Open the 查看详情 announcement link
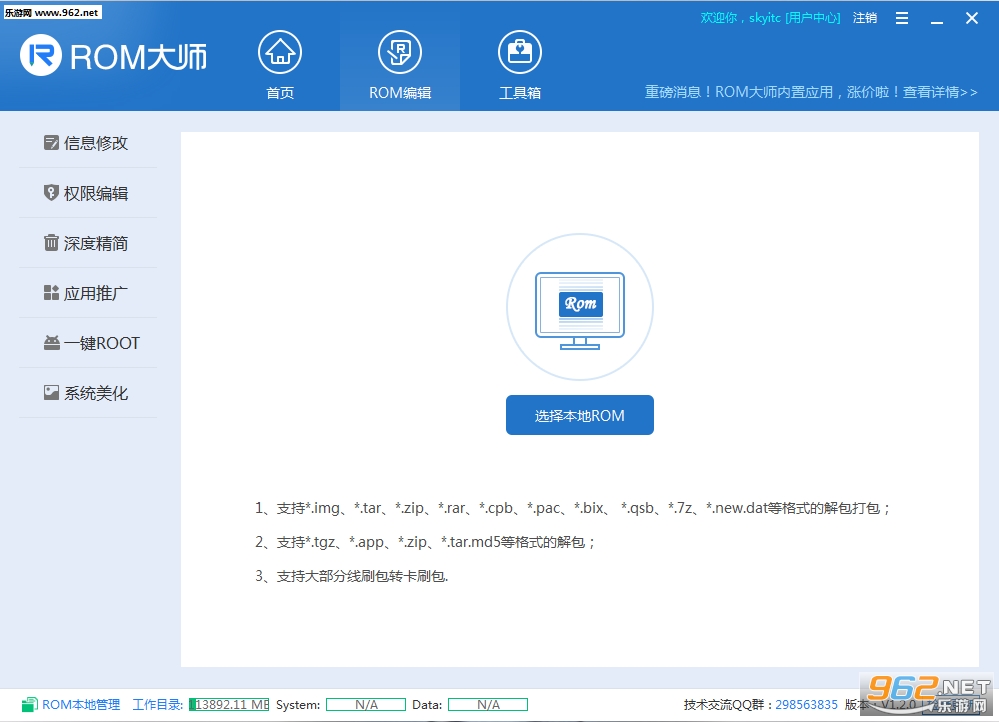Viewport: 999px width, 722px height. pos(940,92)
